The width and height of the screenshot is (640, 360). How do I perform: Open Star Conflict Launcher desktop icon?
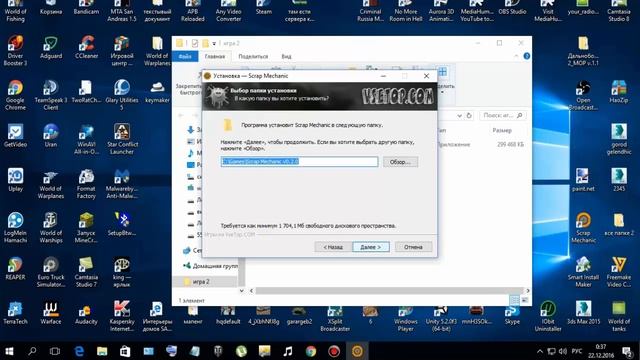point(122,140)
